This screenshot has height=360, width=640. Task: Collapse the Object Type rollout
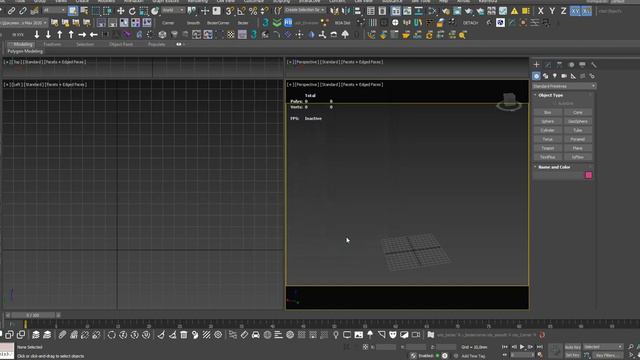550,95
